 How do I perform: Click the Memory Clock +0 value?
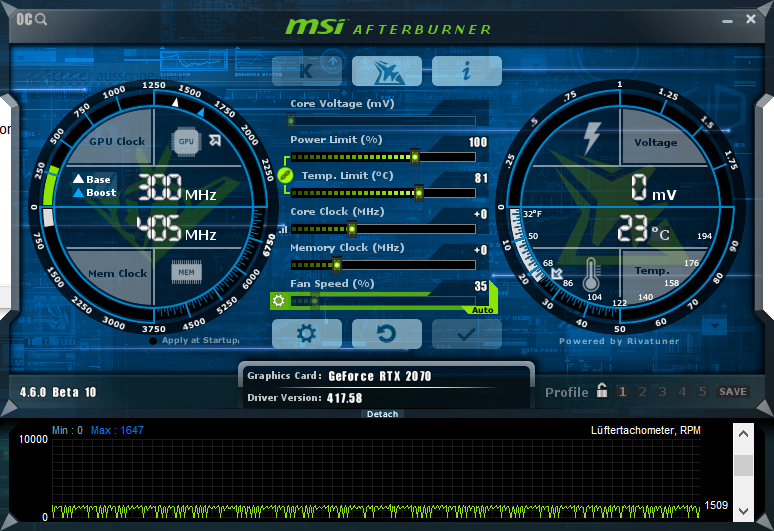coord(480,250)
